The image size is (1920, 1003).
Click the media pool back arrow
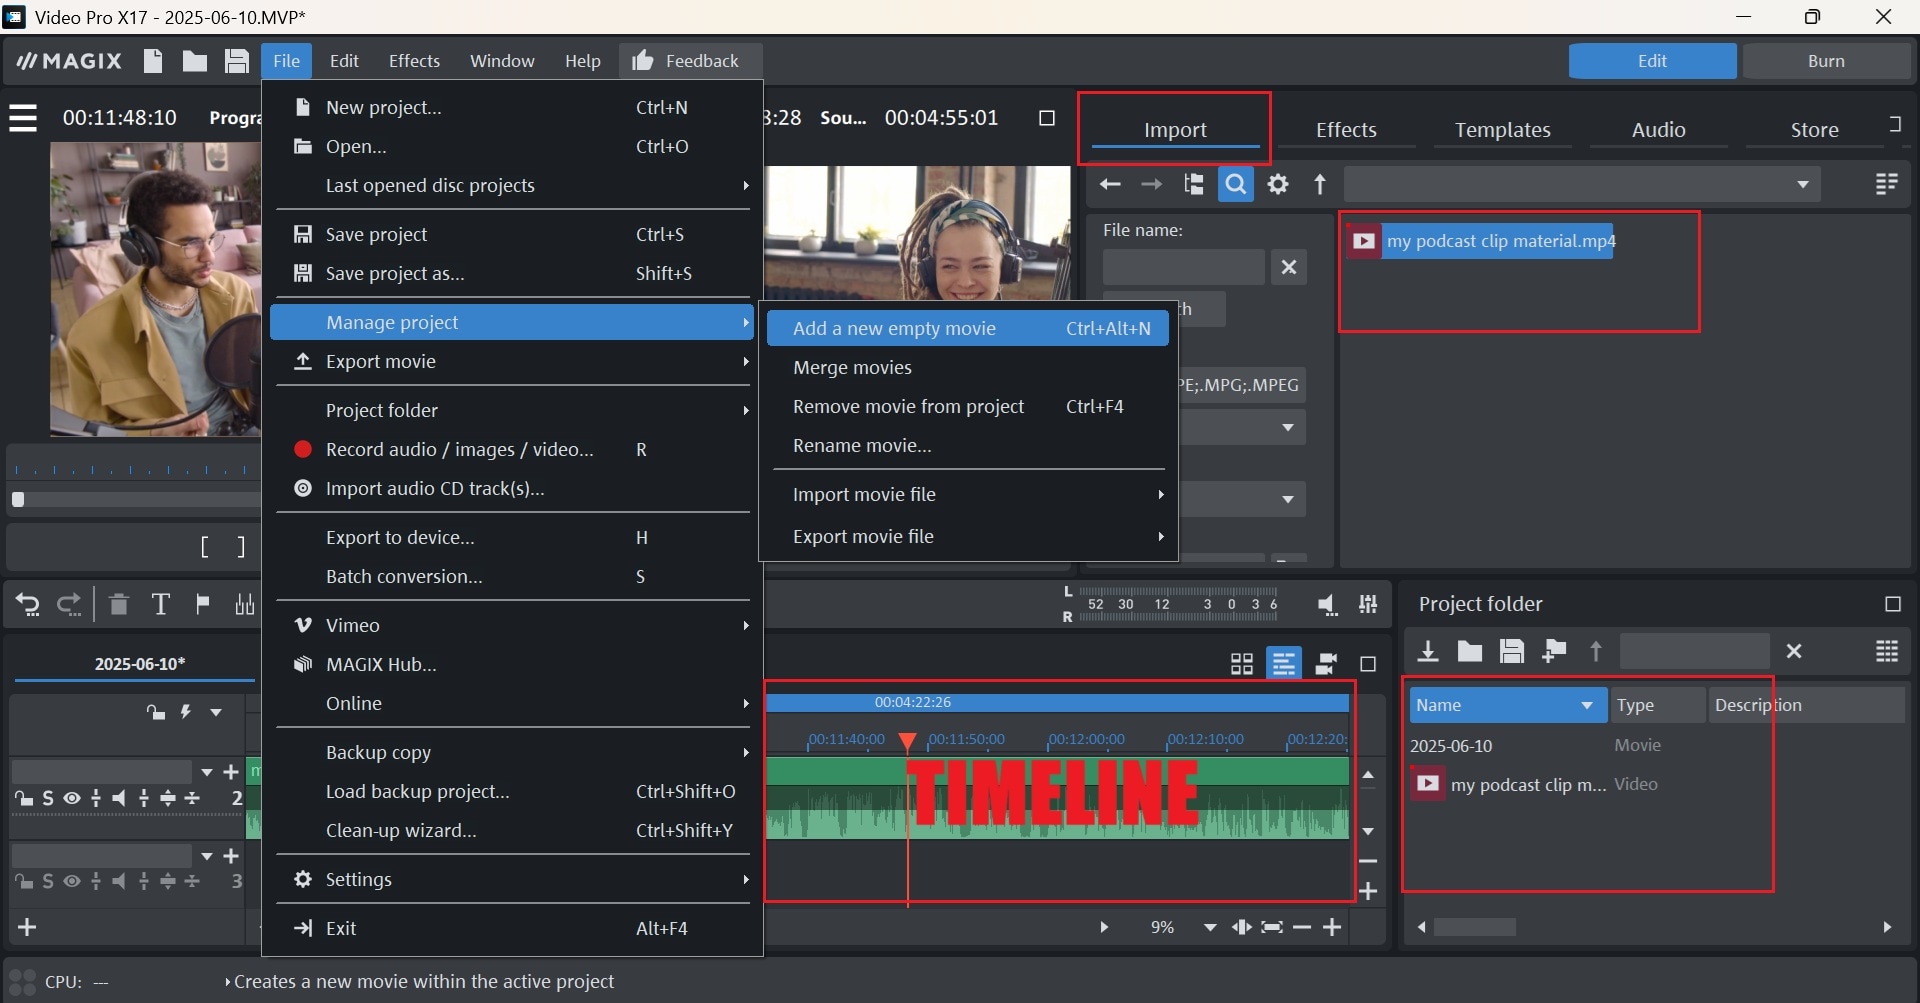click(1110, 184)
